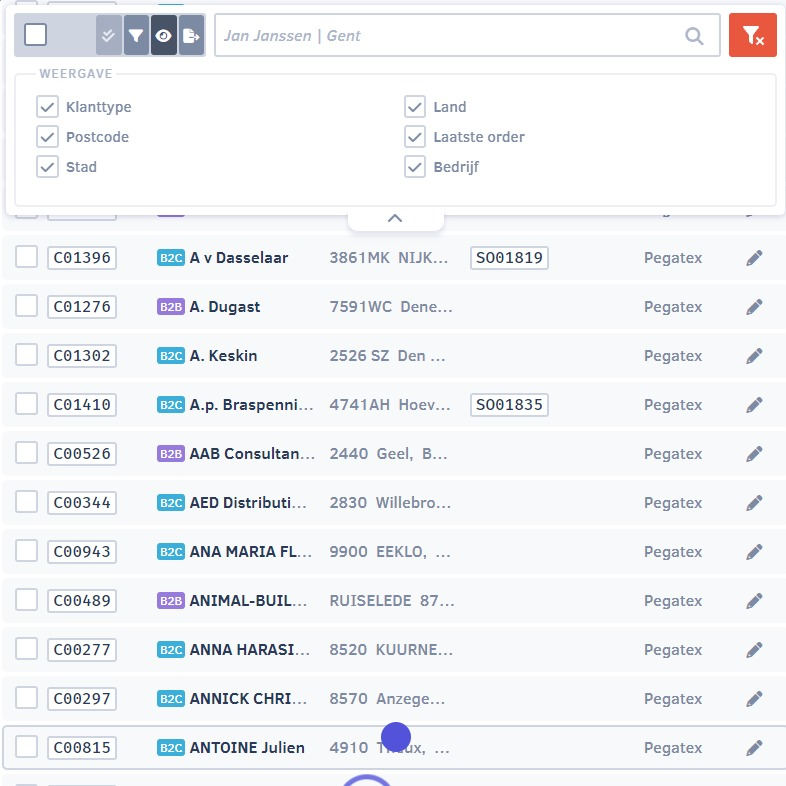Open customer code C01410
This screenshot has height=786, width=786.
click(82, 405)
